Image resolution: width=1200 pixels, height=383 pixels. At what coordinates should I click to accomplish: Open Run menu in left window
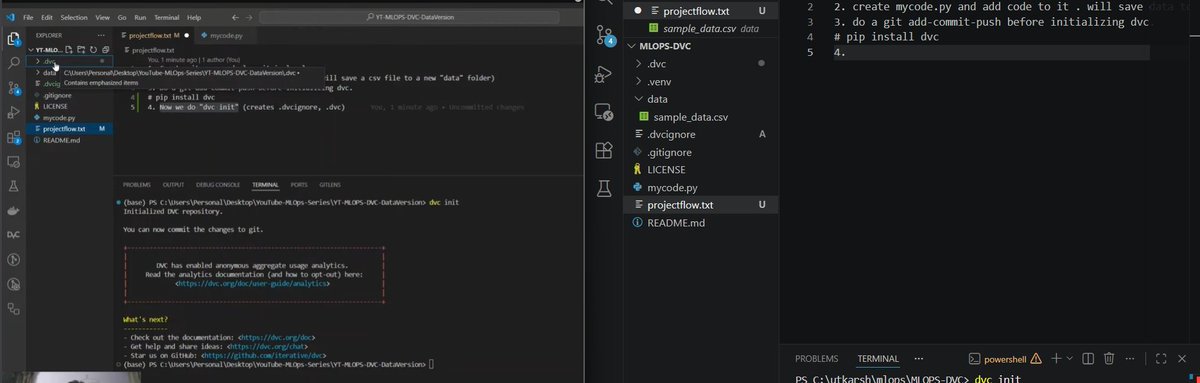pyautogui.click(x=141, y=18)
